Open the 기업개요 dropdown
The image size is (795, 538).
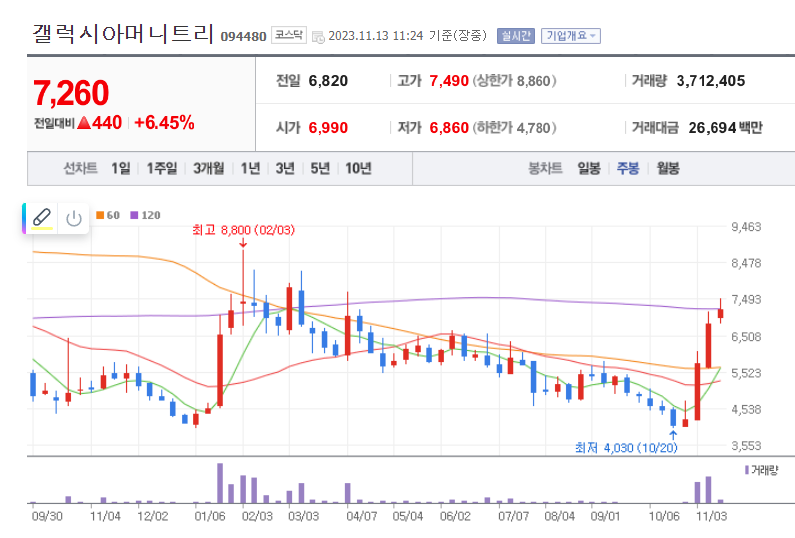click(570, 35)
